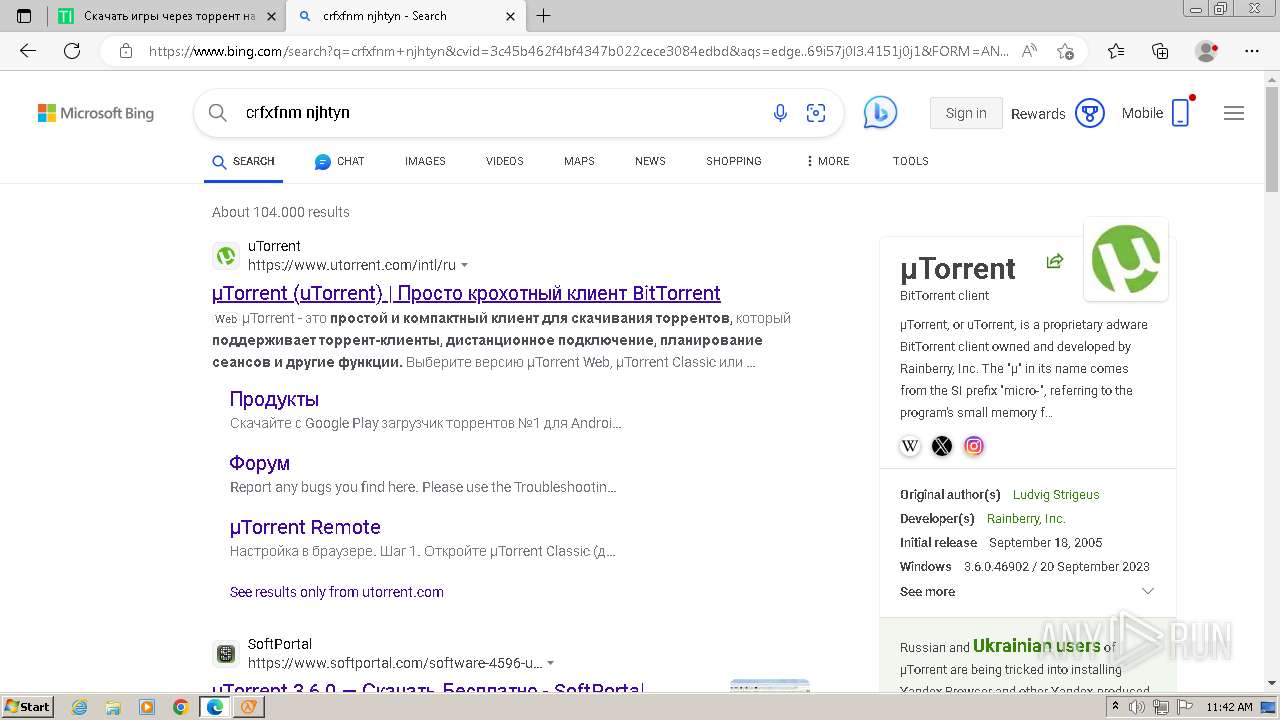Click the Mobile phone icon

(1181, 113)
